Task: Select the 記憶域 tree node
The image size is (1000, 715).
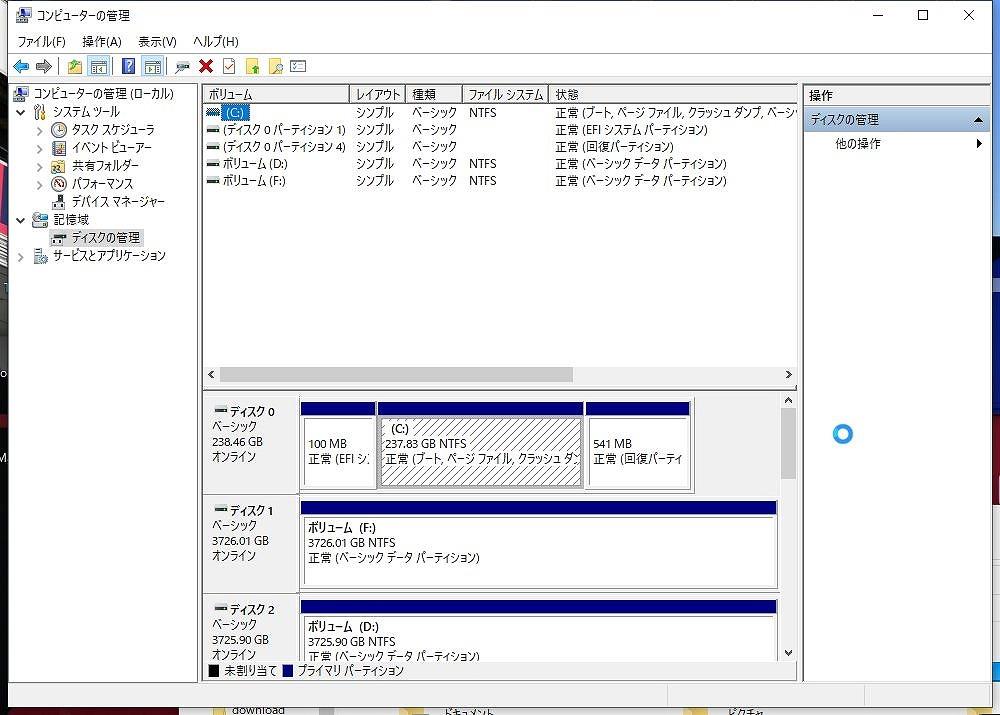Action: 71,220
